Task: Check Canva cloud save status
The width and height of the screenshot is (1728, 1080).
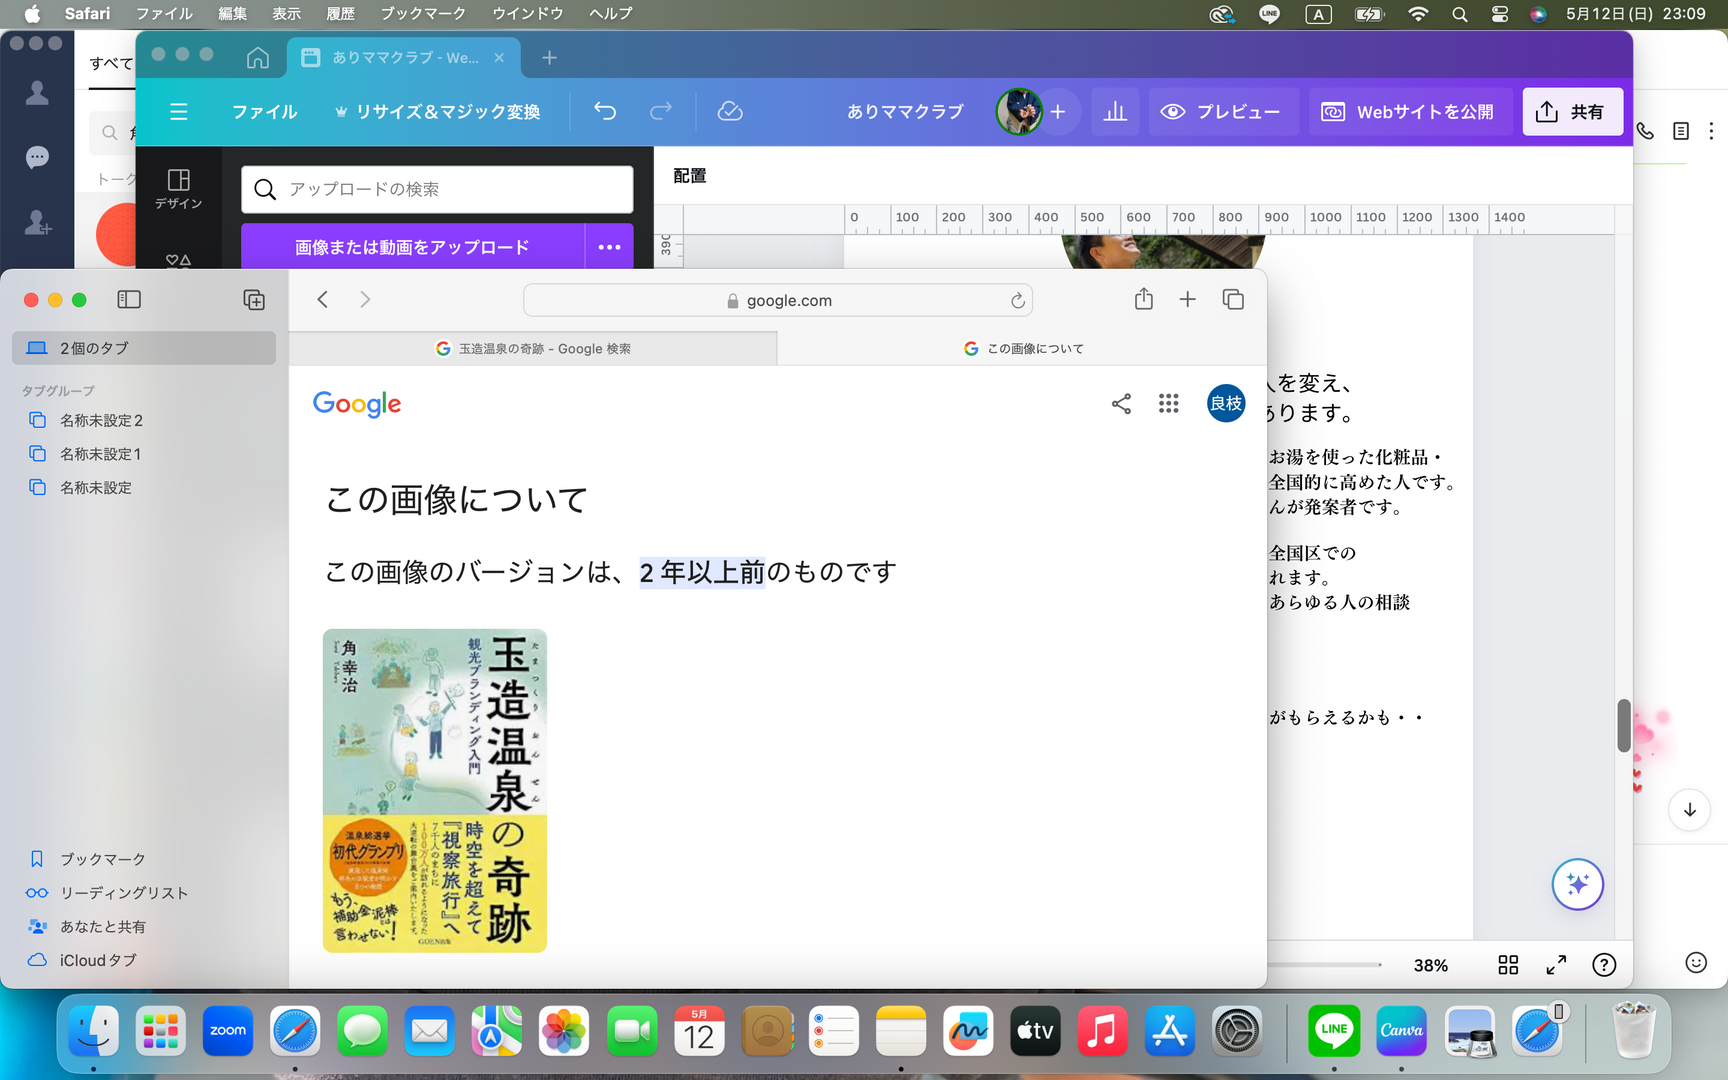Action: click(730, 111)
